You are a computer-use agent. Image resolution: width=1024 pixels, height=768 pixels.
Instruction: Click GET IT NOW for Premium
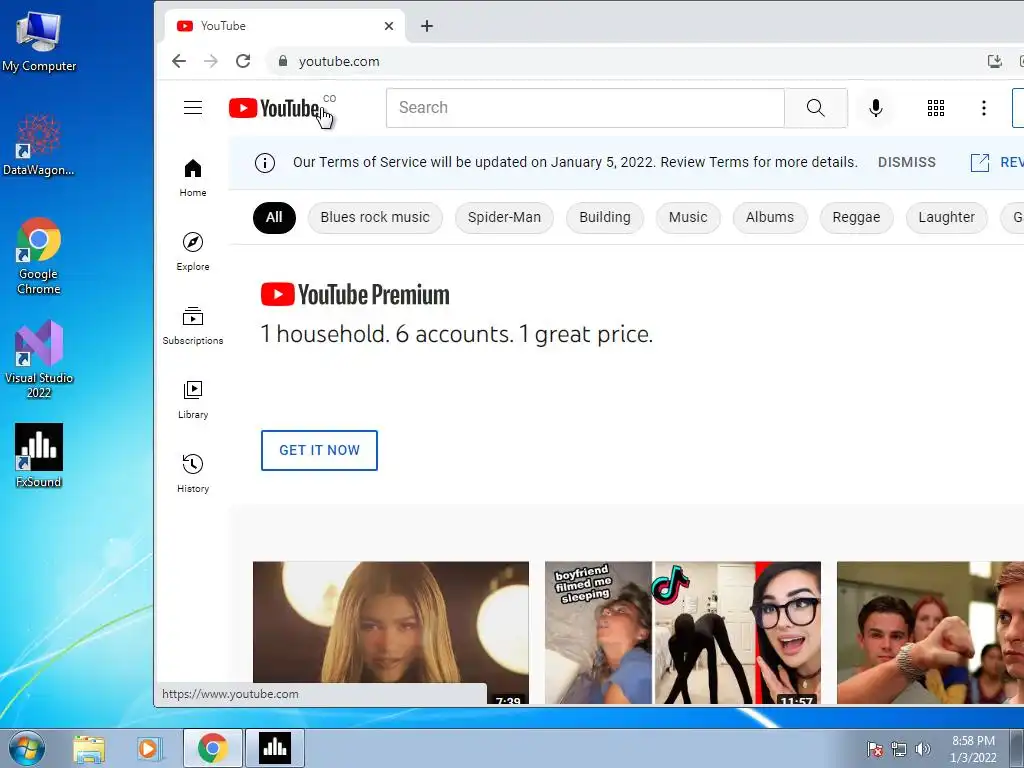pyautogui.click(x=319, y=451)
